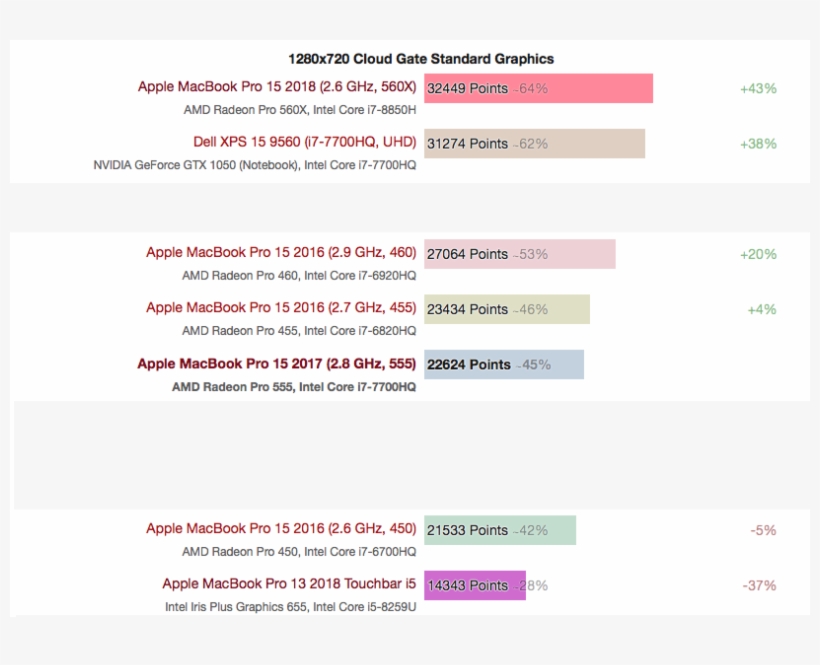This screenshot has height=665, width=820.
Task: Select bold Apple MacBook Pro 15 2017 entry
Action: point(277,364)
